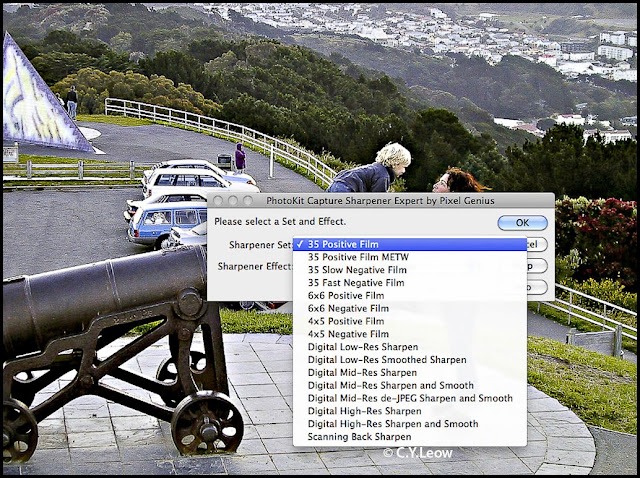Pick 35 Slow Negative Film
640x478 pixels.
click(x=410, y=270)
